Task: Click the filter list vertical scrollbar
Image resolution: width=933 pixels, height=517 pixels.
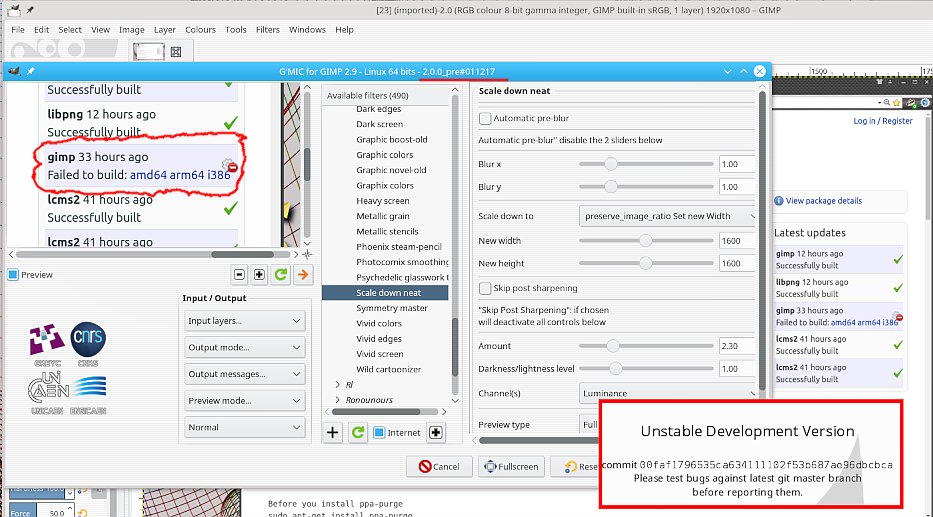Action: point(455,346)
